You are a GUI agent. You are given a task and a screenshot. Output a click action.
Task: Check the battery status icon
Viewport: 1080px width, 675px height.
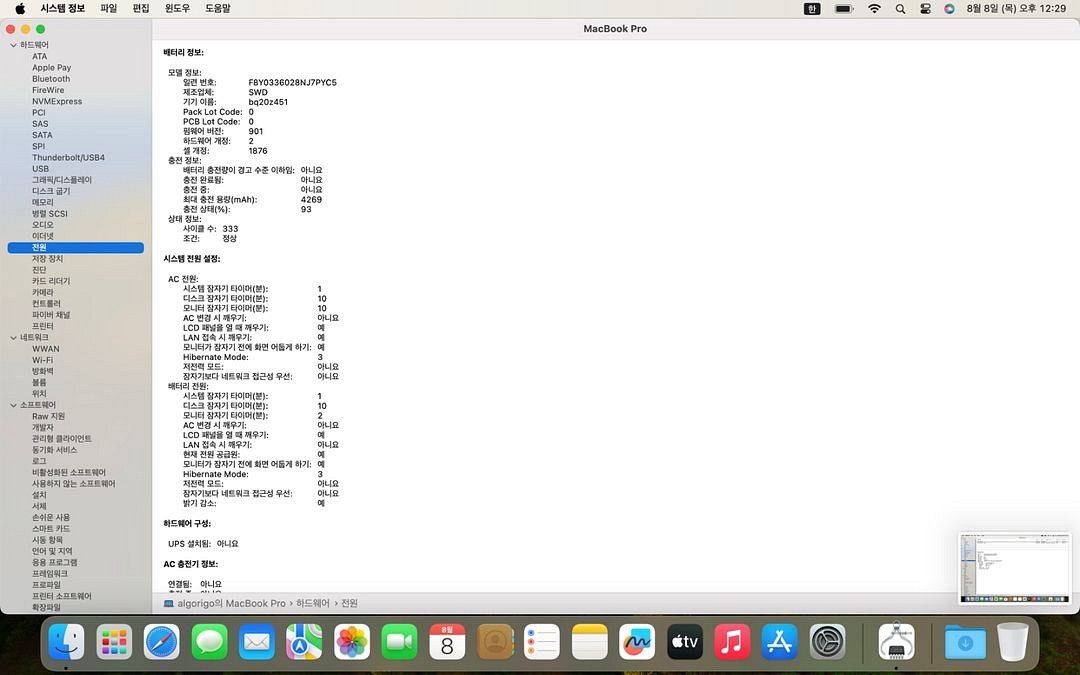844,9
